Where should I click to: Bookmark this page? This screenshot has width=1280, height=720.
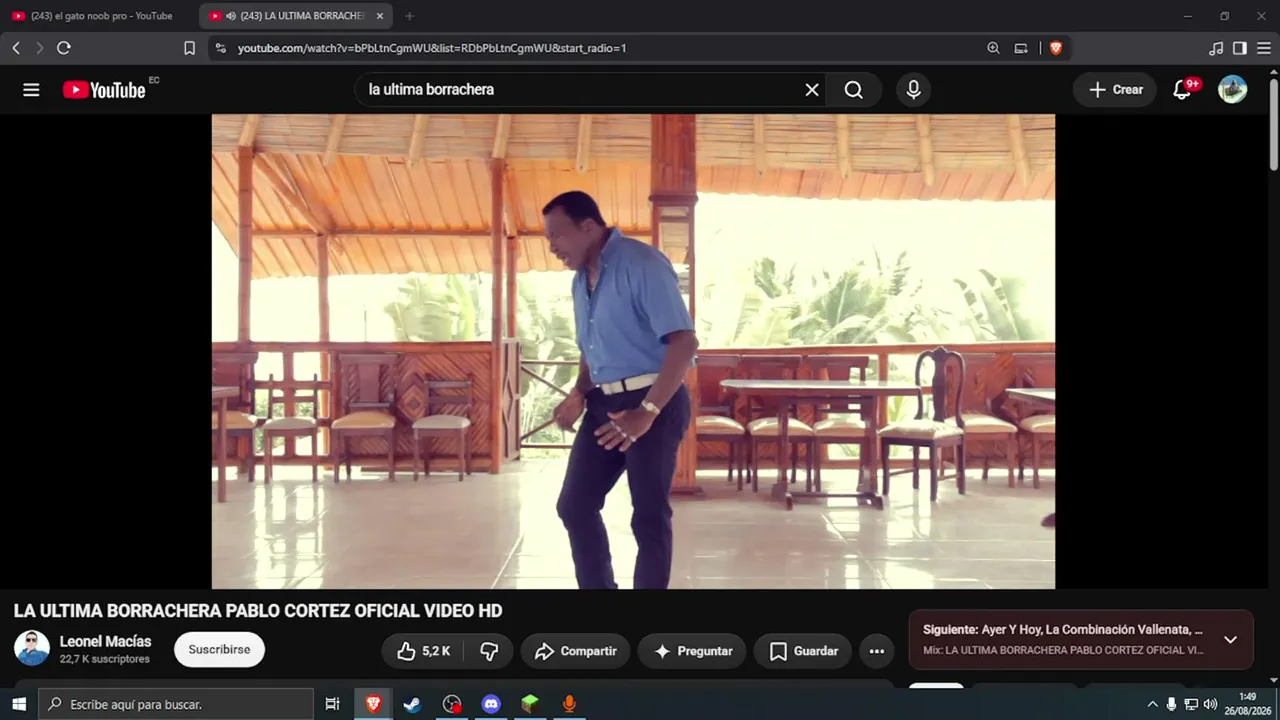pos(189,48)
